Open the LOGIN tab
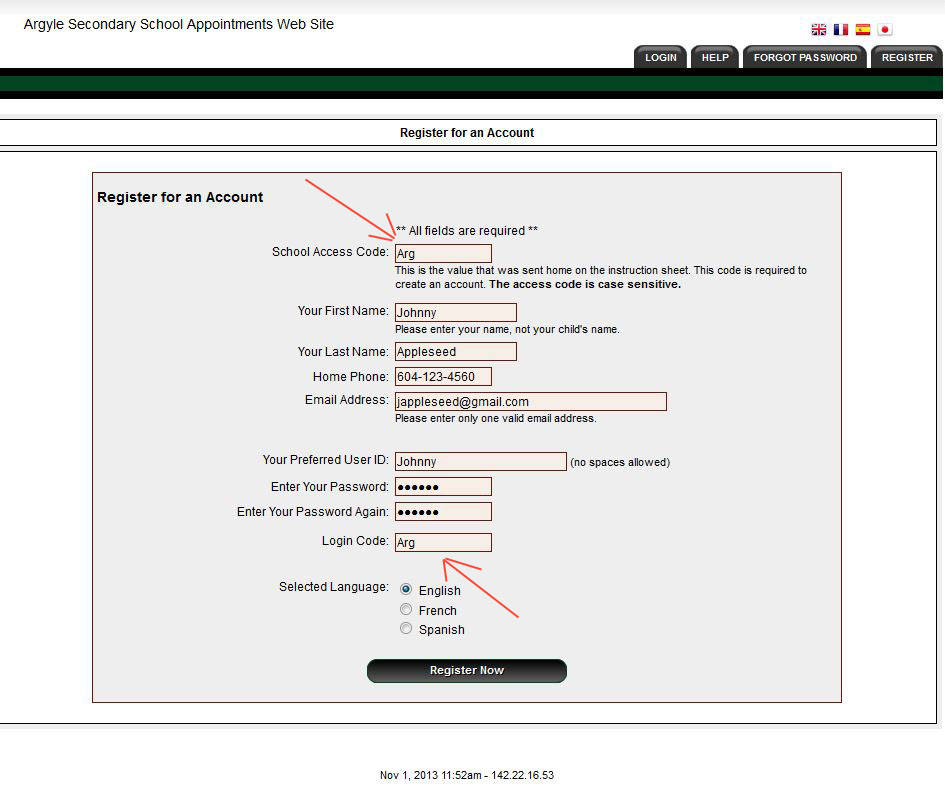945x800 pixels. click(x=660, y=58)
